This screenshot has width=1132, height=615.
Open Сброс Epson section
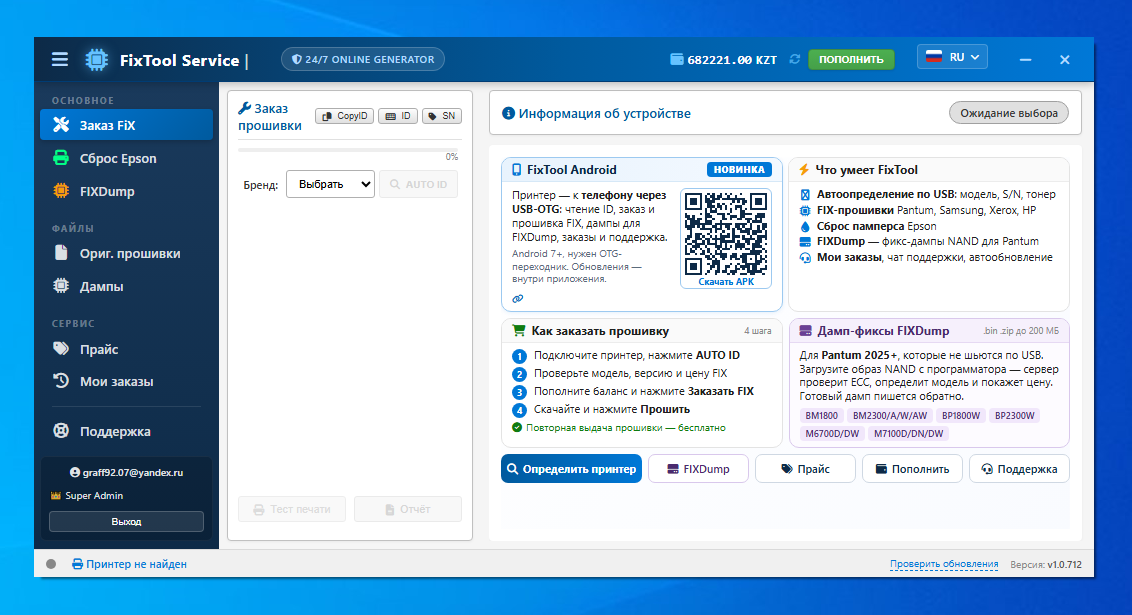tap(126, 158)
